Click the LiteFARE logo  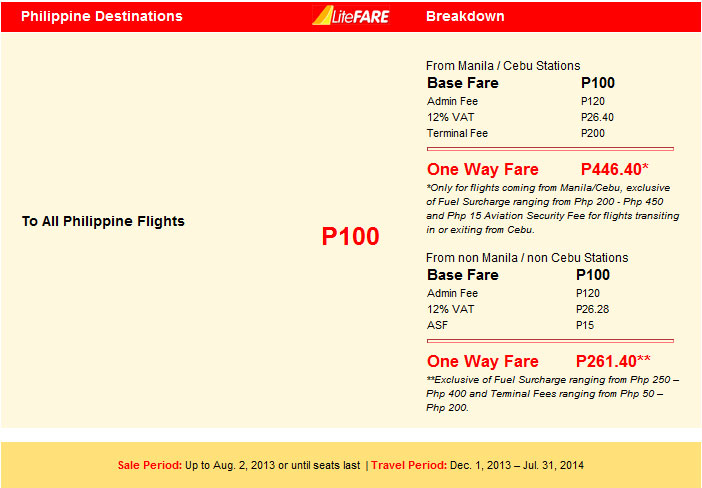(x=351, y=16)
